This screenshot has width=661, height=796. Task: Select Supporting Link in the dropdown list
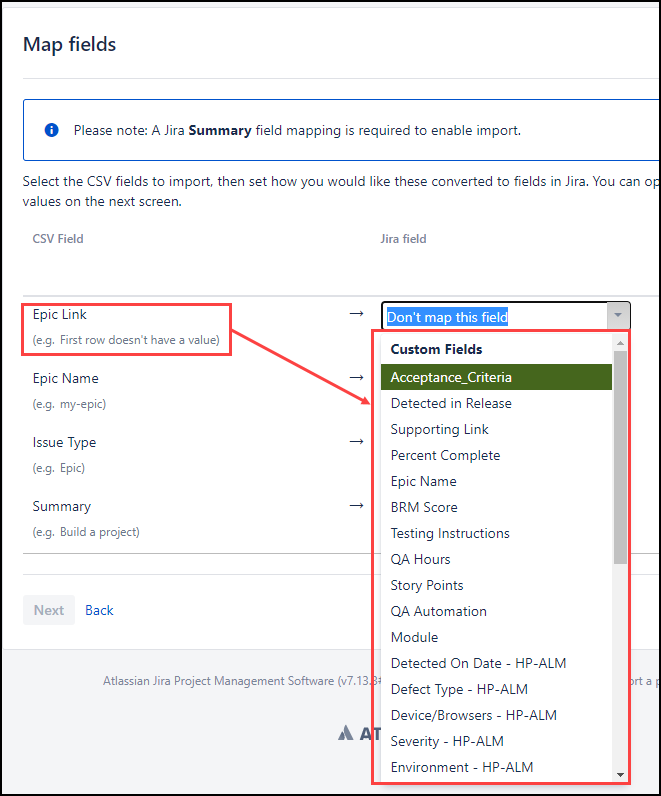(x=496, y=429)
